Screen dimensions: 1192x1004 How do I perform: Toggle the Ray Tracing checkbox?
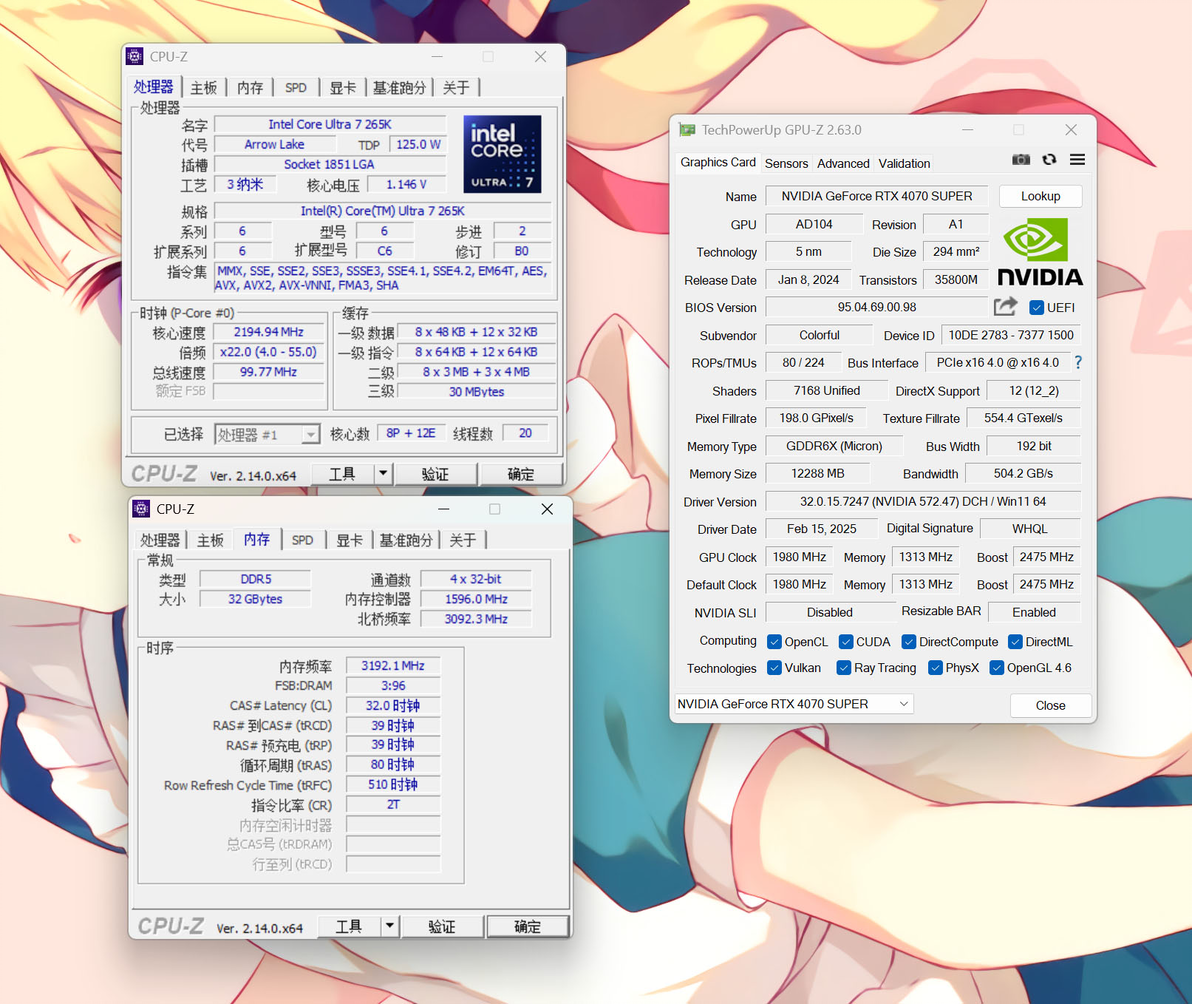pos(843,667)
